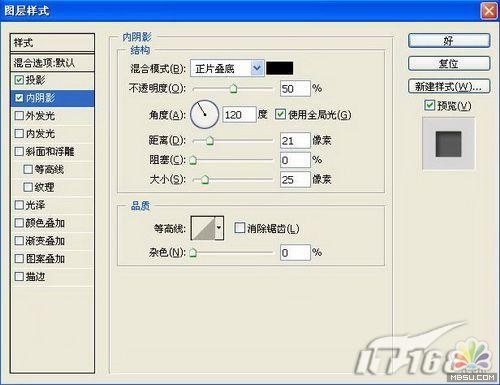Click the 距离 distance slider handle

[210, 141]
